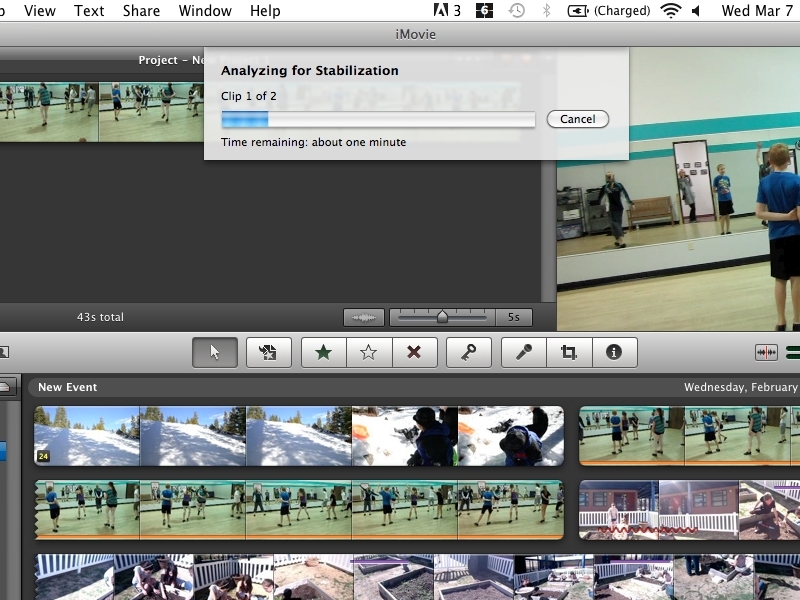Screen dimensions: 800x600
Task: Click the Analyzing for Stabilization heading
Action: (310, 70)
